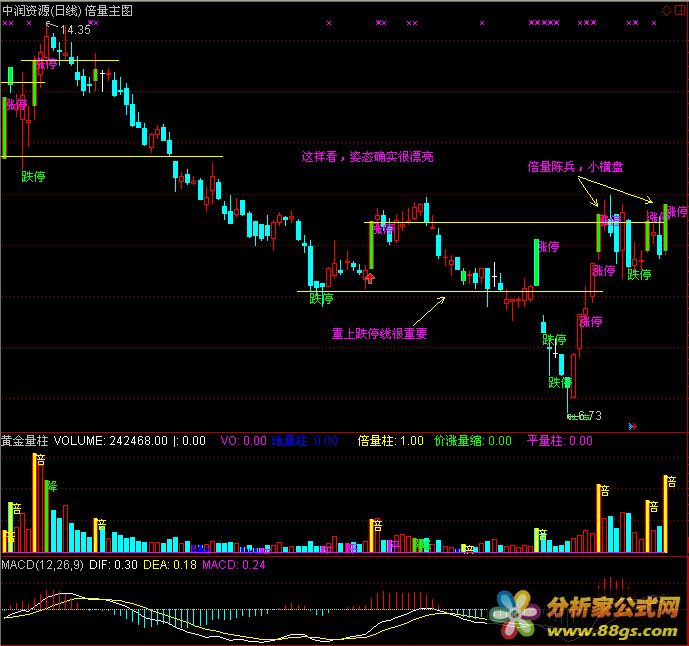Click the low price label 6.73
The image size is (689, 646).
(590, 415)
